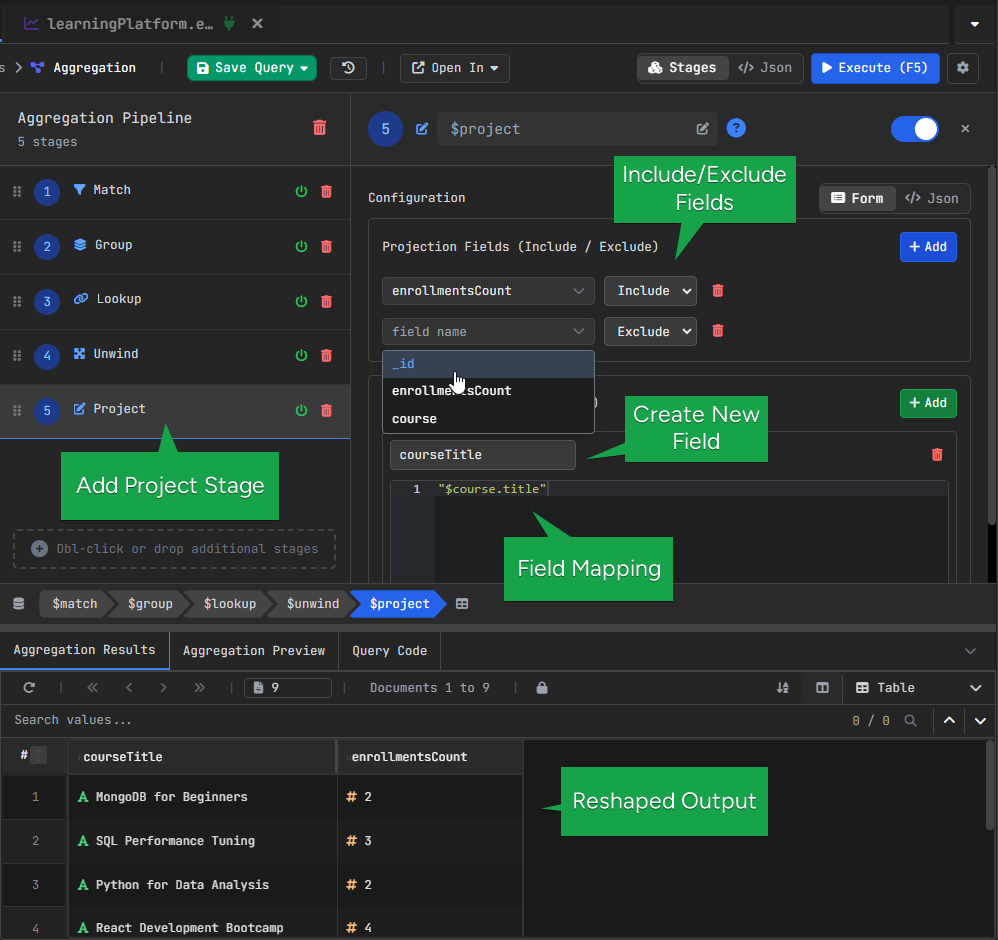The height and width of the screenshot is (940, 998).
Task: Go to the first results page
Action: pos(93,687)
